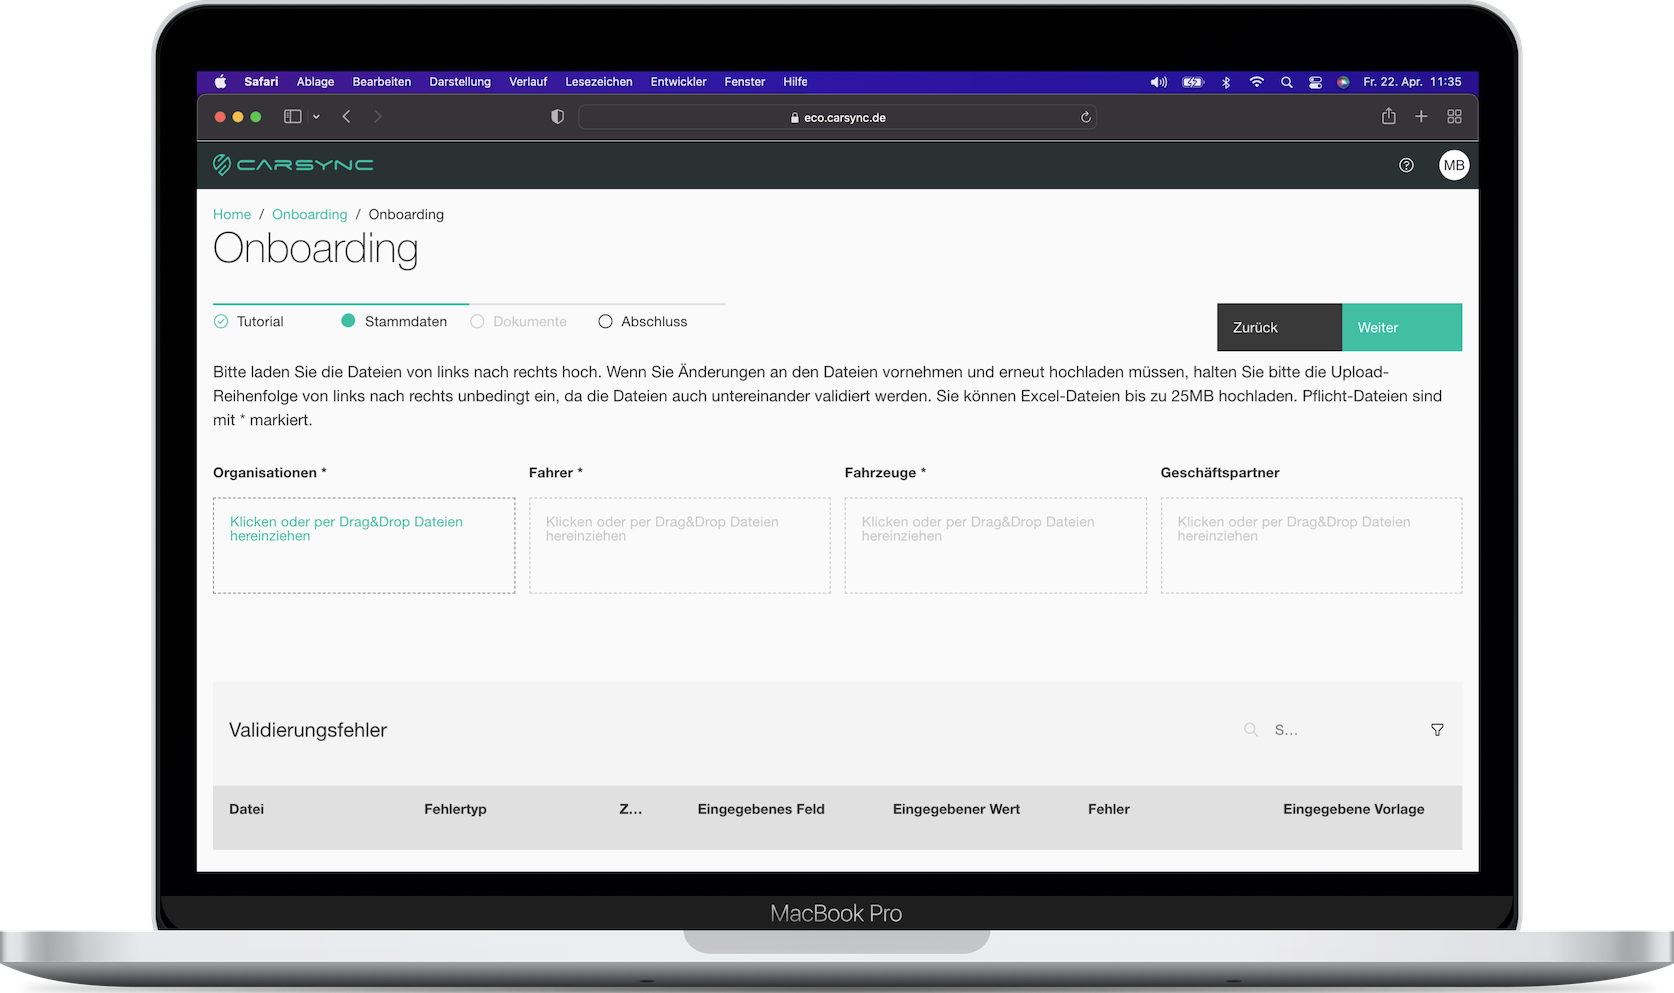Open Control Center icon
This screenshot has height=993, width=1674.
[1316, 82]
